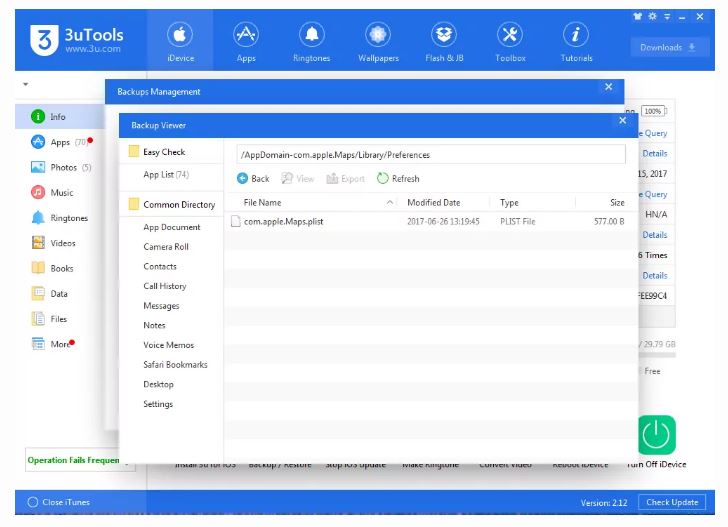728x527 pixels.
Task: Click the Version: 2.12 label
Action: tap(604, 502)
